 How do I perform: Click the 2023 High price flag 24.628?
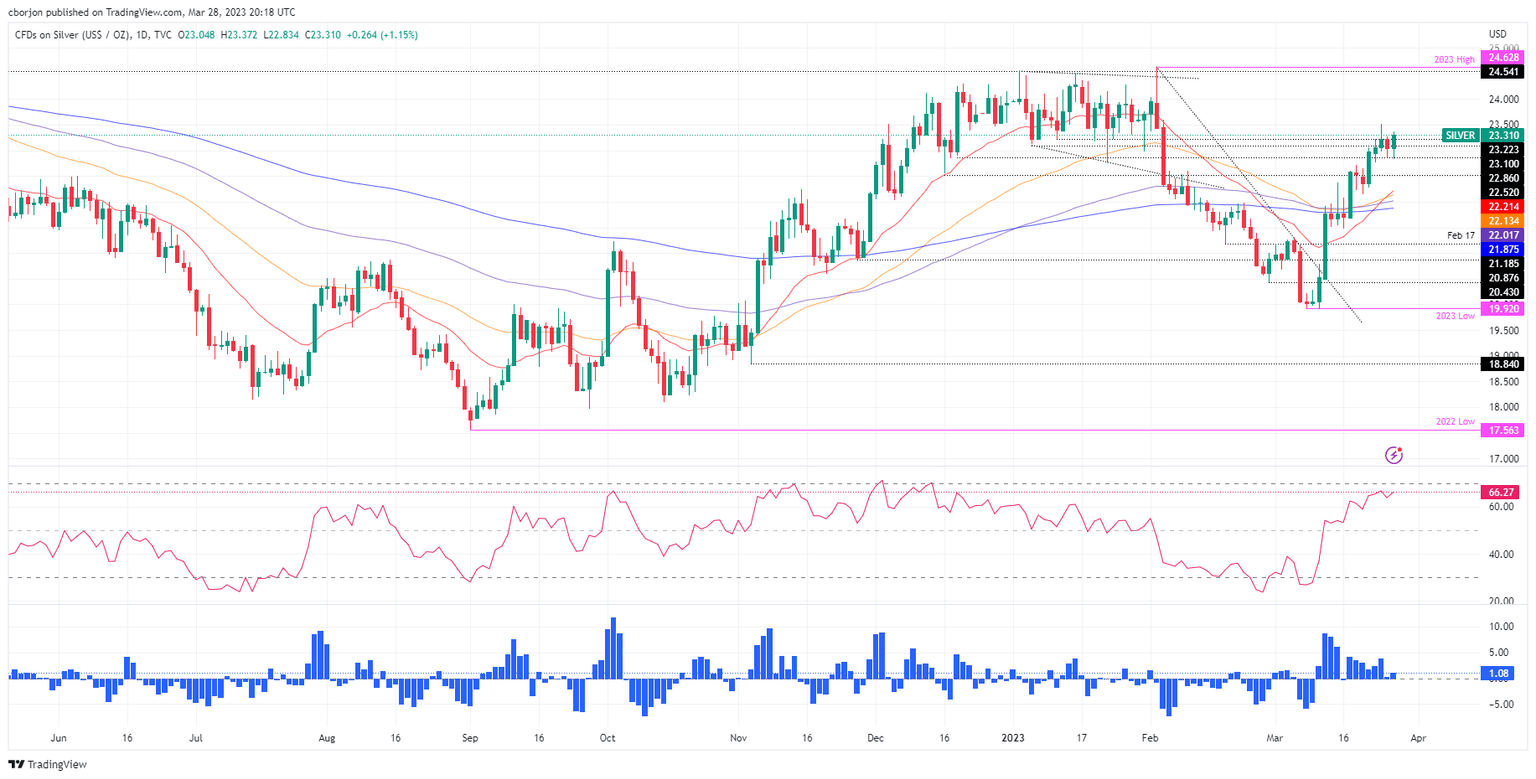coord(1501,58)
